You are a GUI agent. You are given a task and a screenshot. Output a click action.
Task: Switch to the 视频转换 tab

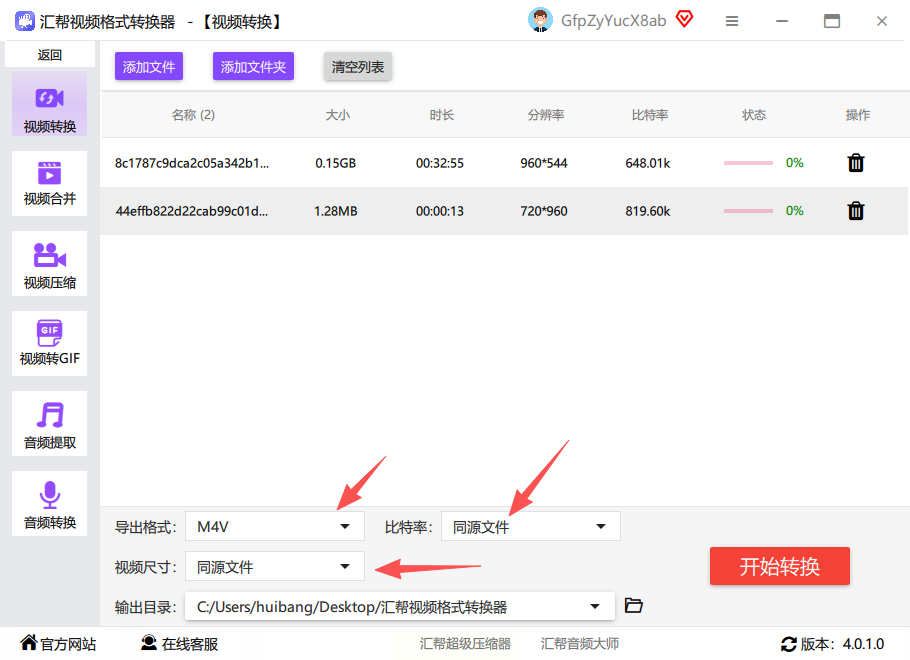pyautogui.click(x=49, y=104)
